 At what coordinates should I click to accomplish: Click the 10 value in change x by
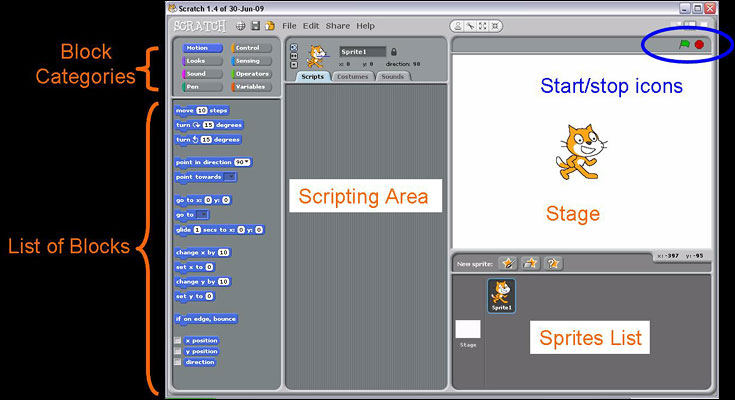click(223, 252)
